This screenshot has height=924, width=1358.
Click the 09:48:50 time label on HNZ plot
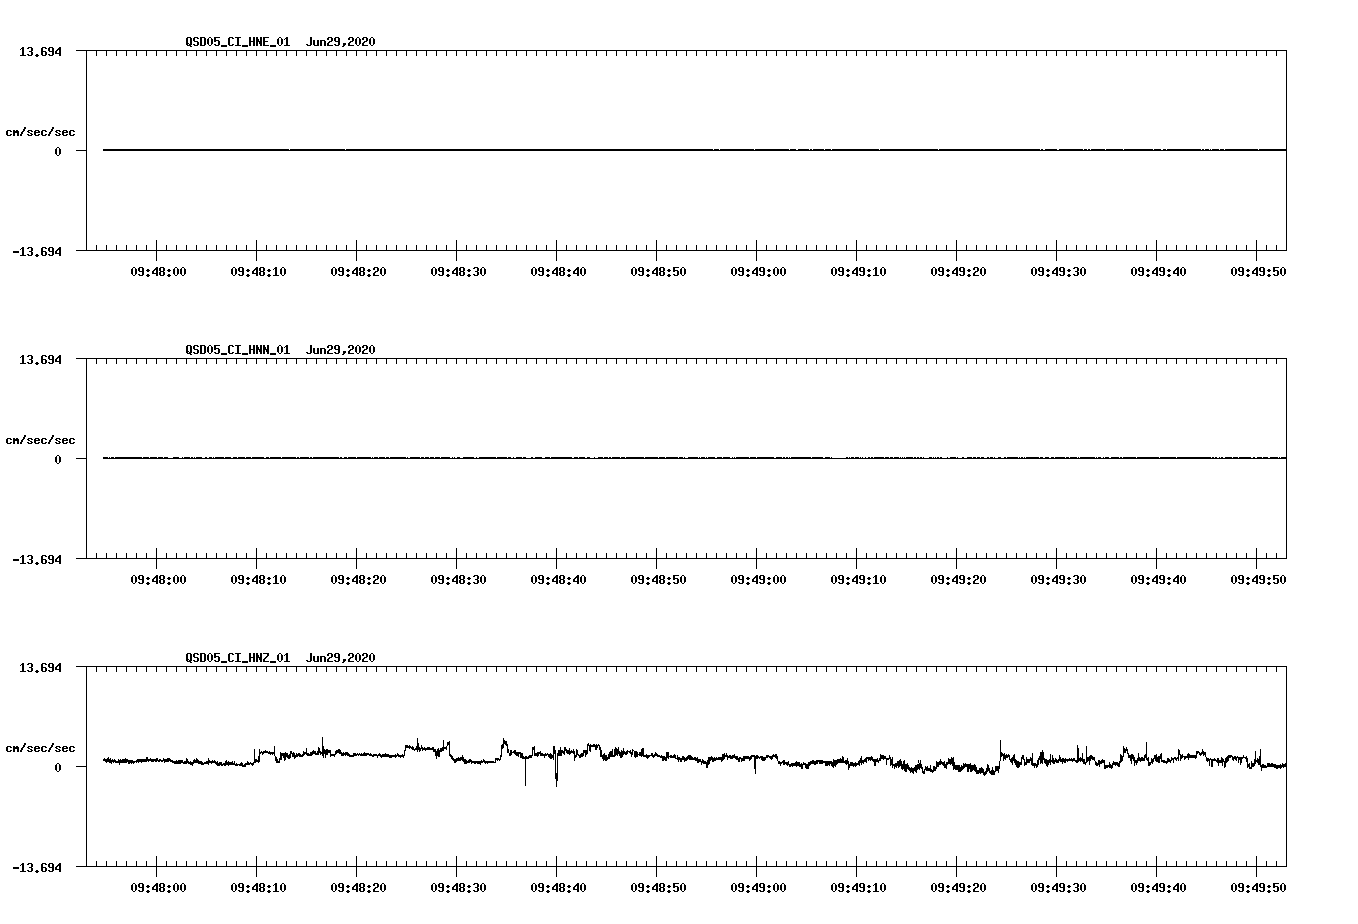[658, 888]
